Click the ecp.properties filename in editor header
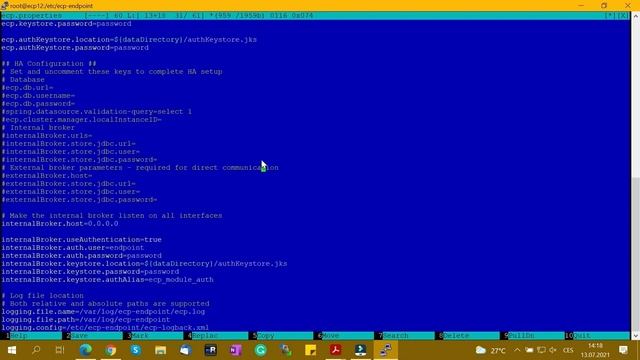Screen dimensions: 640x360 [x=31, y=16]
